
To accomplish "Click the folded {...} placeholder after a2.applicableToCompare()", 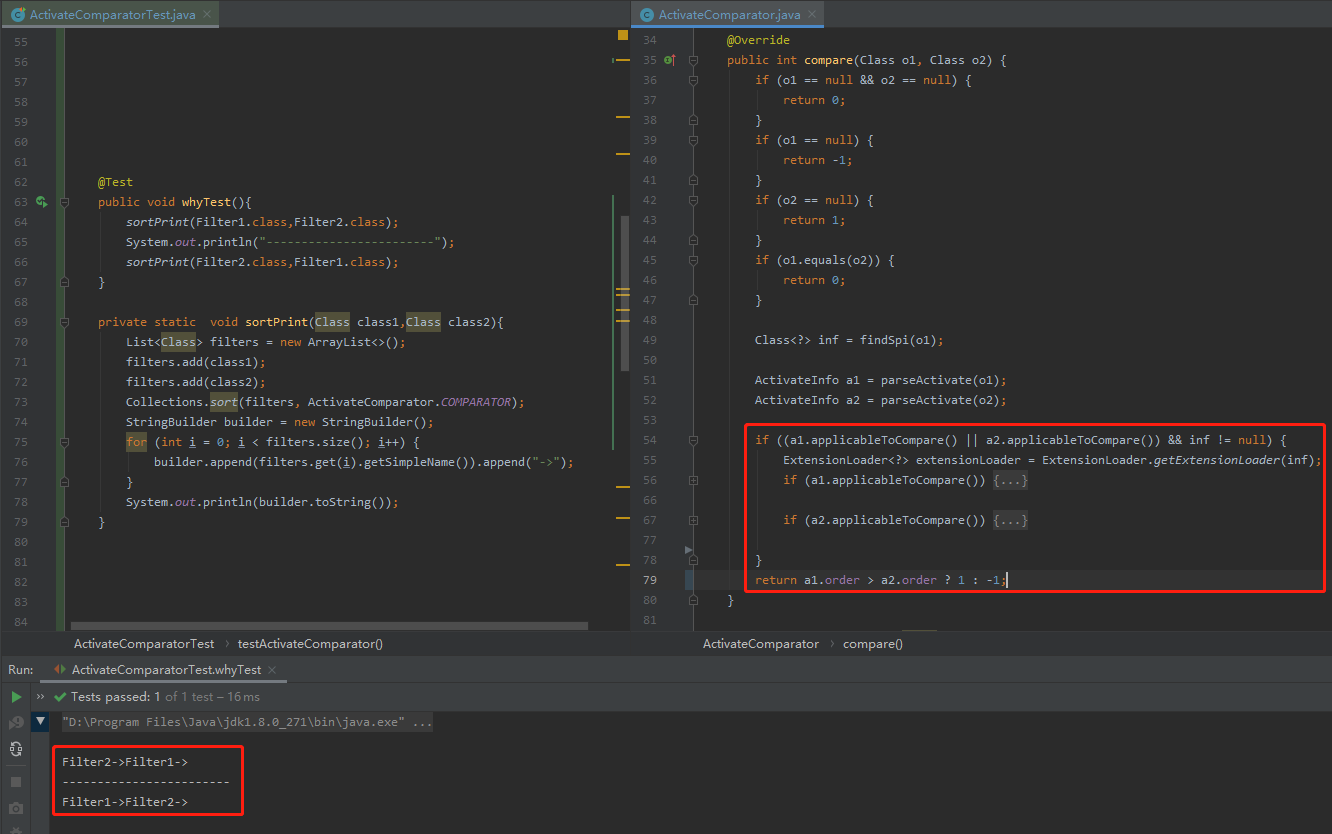I will [x=1010, y=521].
